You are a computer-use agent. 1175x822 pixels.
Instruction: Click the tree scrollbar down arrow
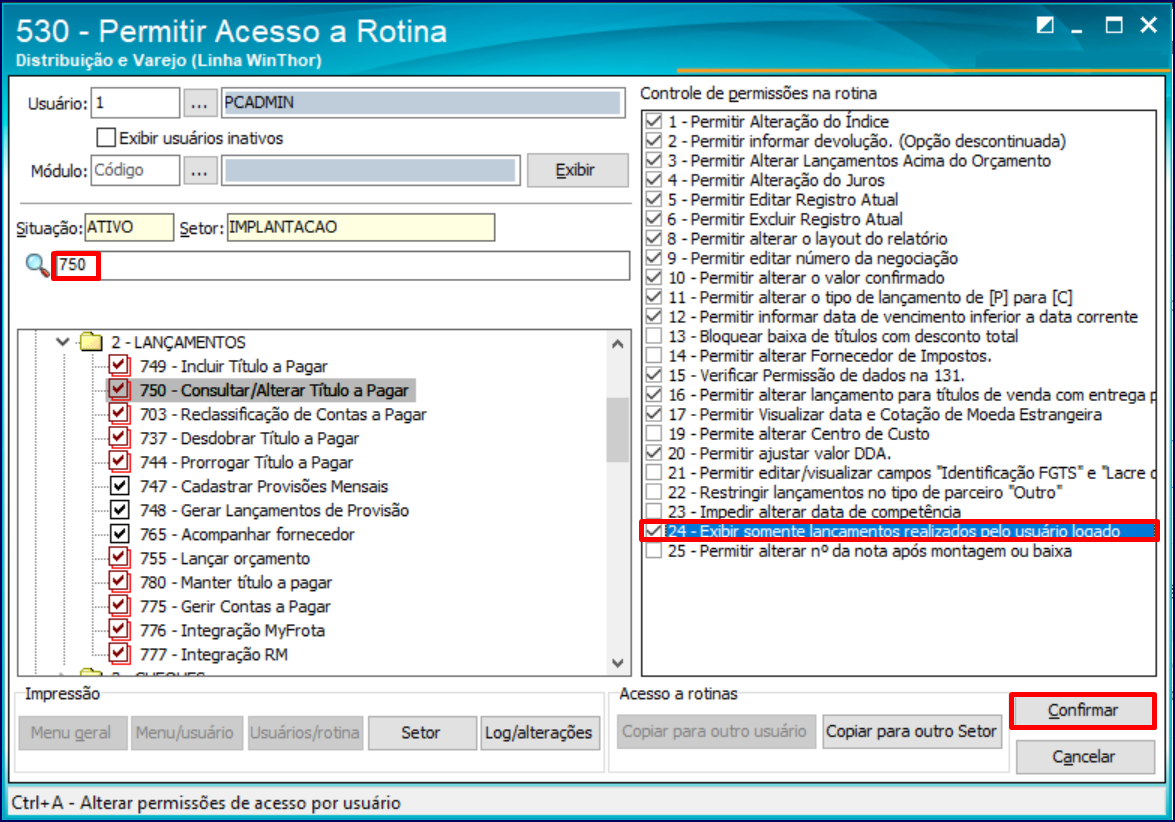click(618, 662)
